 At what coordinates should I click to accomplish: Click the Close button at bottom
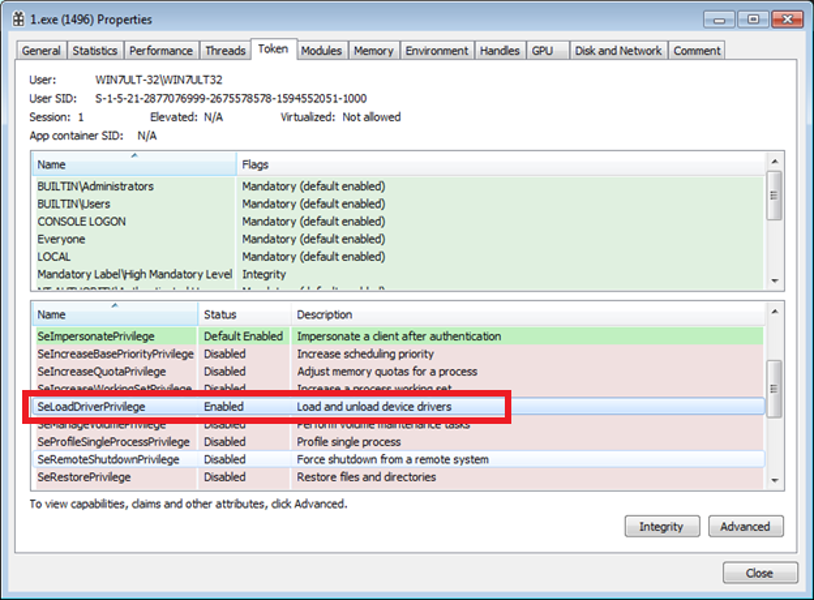click(760, 573)
